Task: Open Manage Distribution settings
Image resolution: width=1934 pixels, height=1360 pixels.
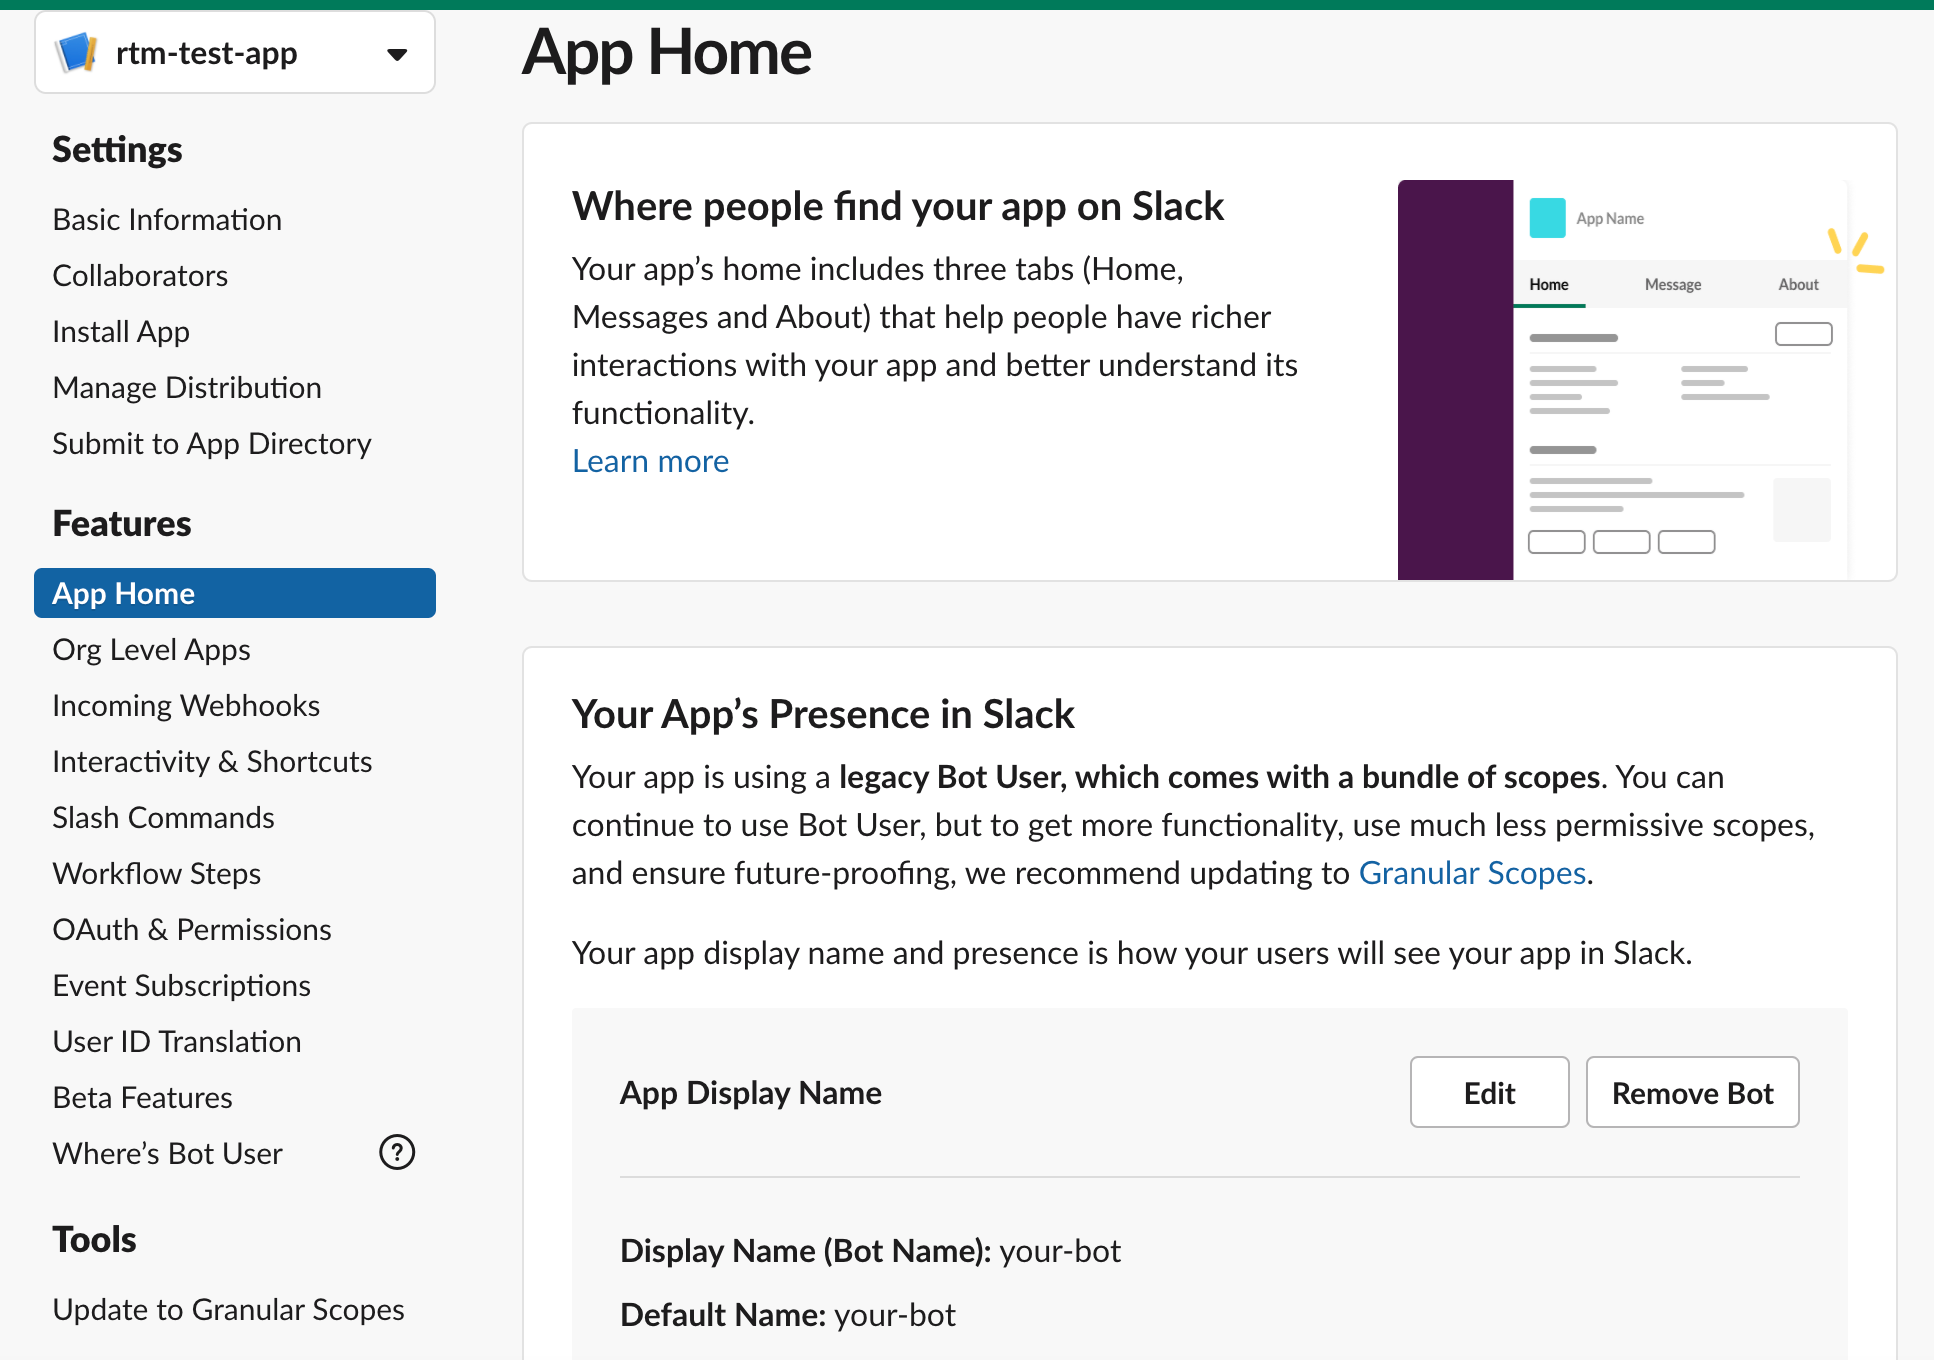Action: tap(186, 387)
